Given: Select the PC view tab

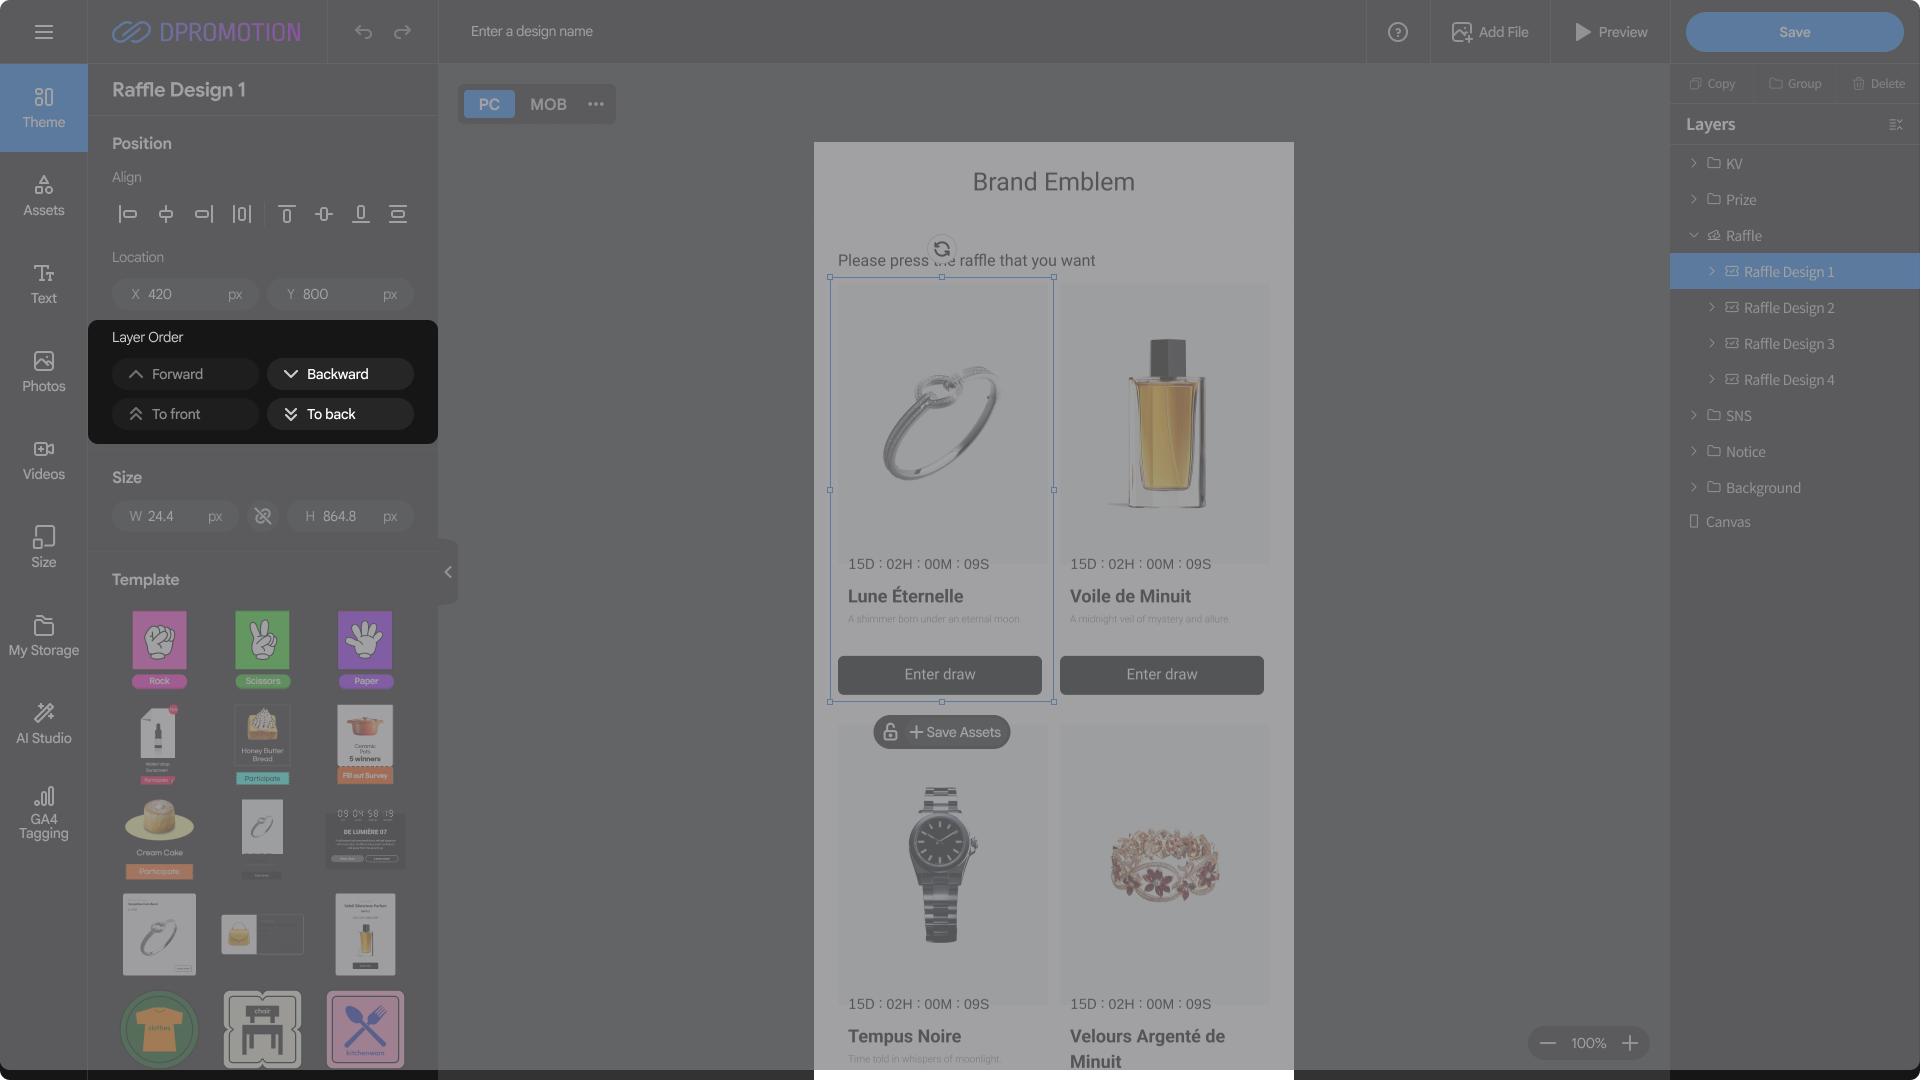Looking at the screenshot, I should [x=489, y=104].
